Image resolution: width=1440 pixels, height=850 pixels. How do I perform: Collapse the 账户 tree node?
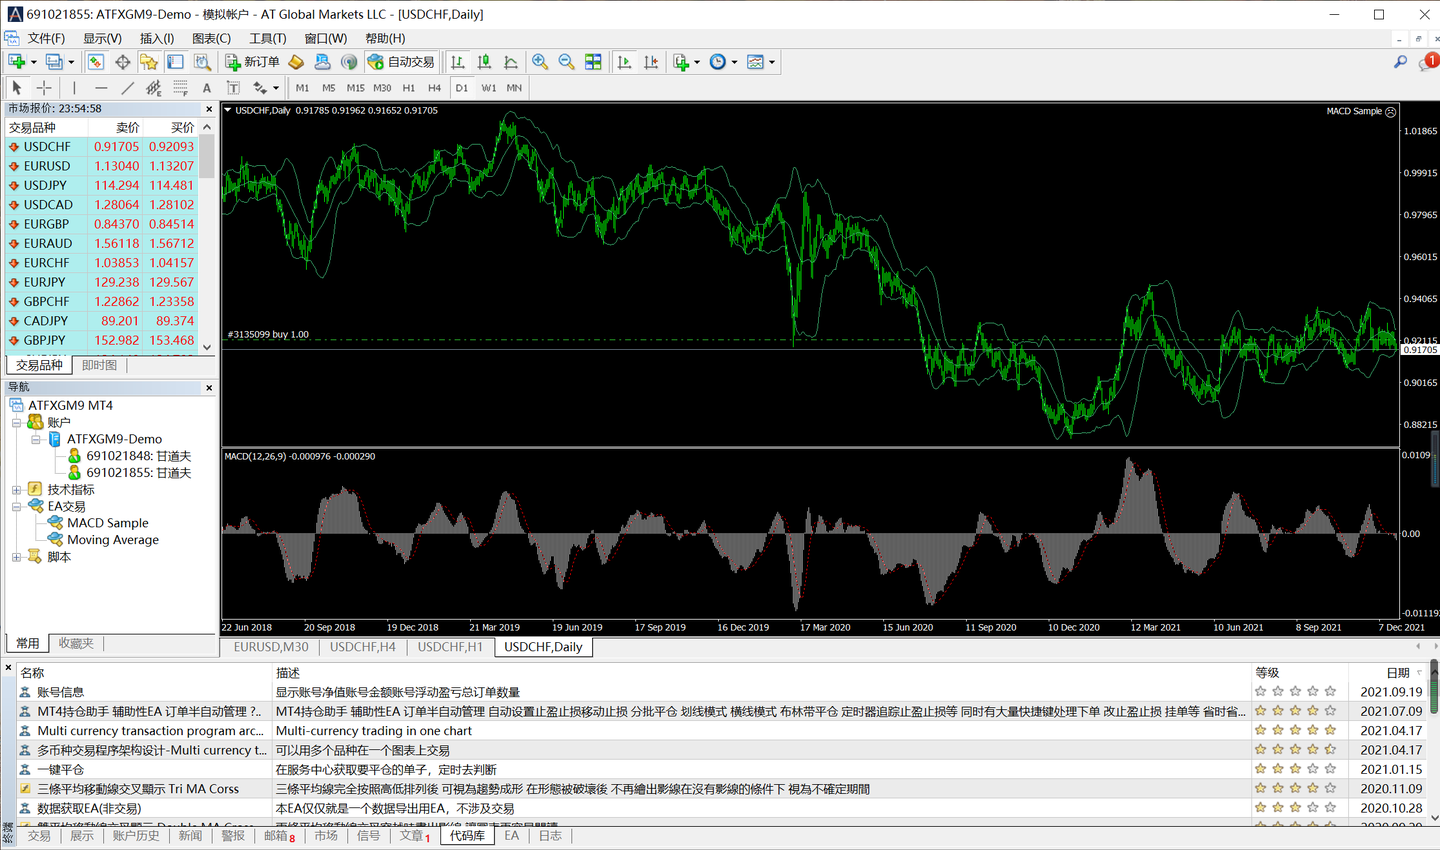tap(16, 422)
